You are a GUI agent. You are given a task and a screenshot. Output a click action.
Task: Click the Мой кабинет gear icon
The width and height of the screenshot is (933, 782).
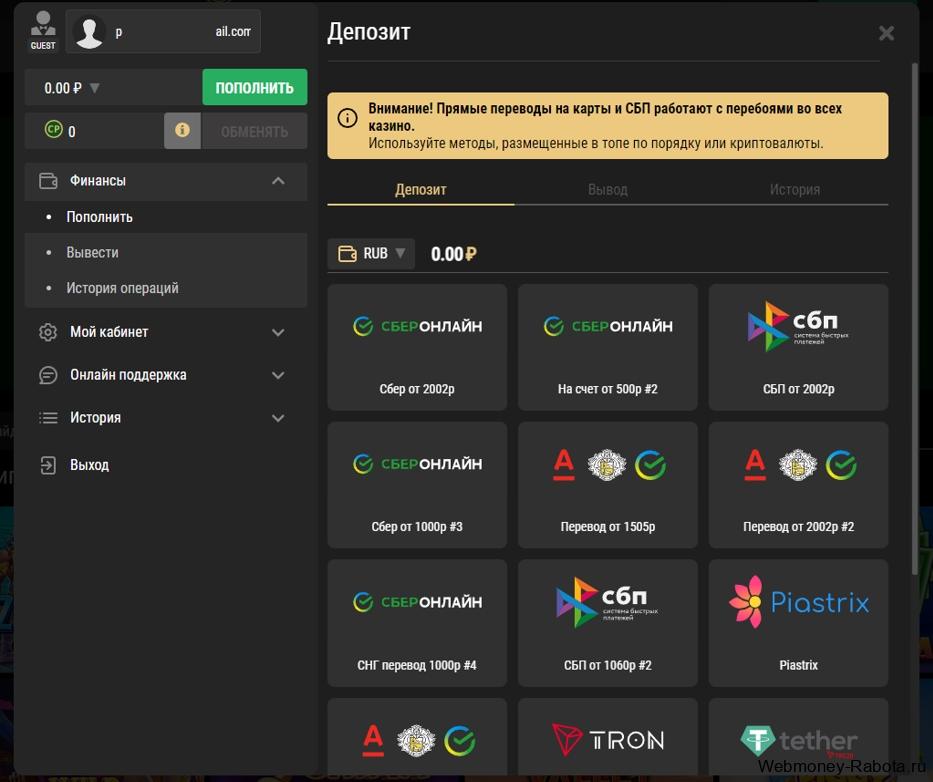coord(48,332)
